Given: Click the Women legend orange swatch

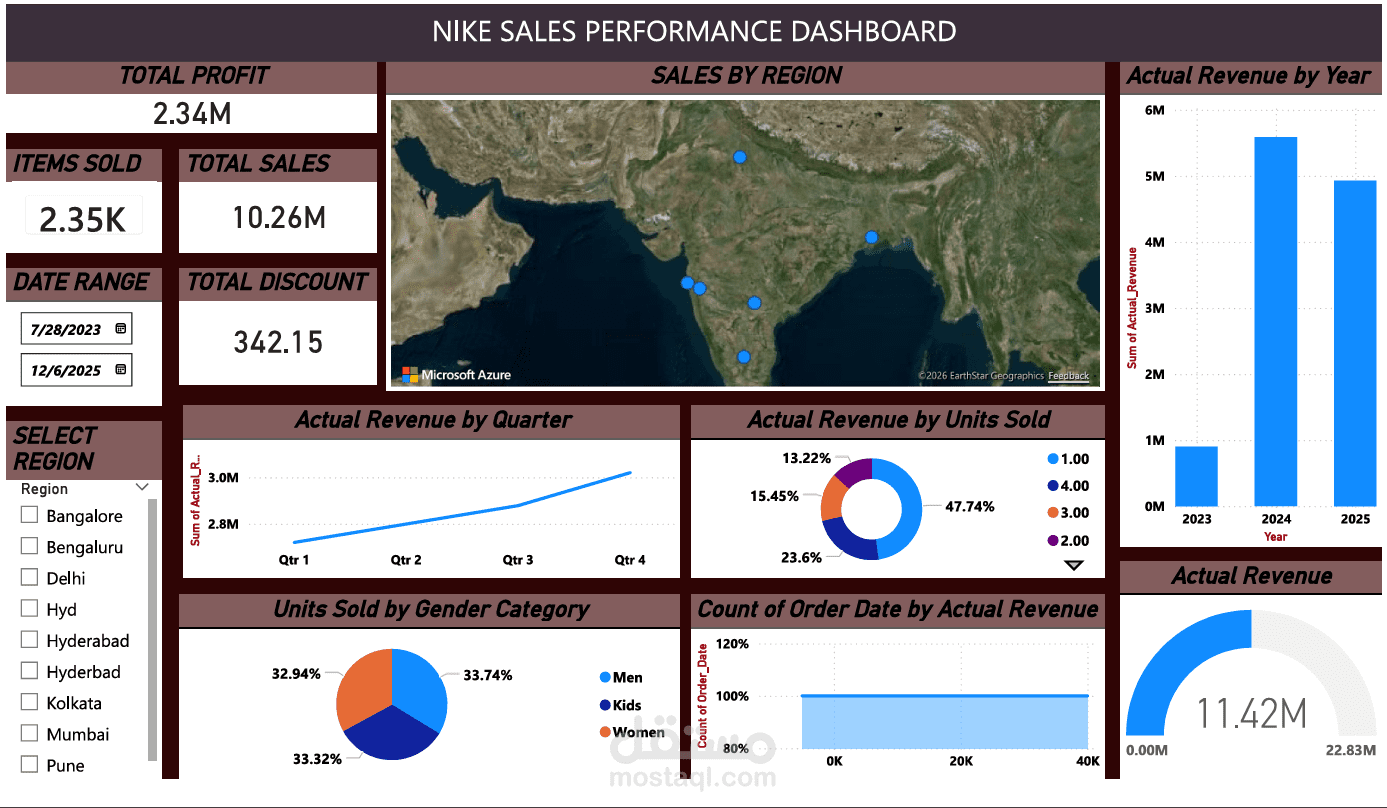Looking at the screenshot, I should (x=605, y=732).
